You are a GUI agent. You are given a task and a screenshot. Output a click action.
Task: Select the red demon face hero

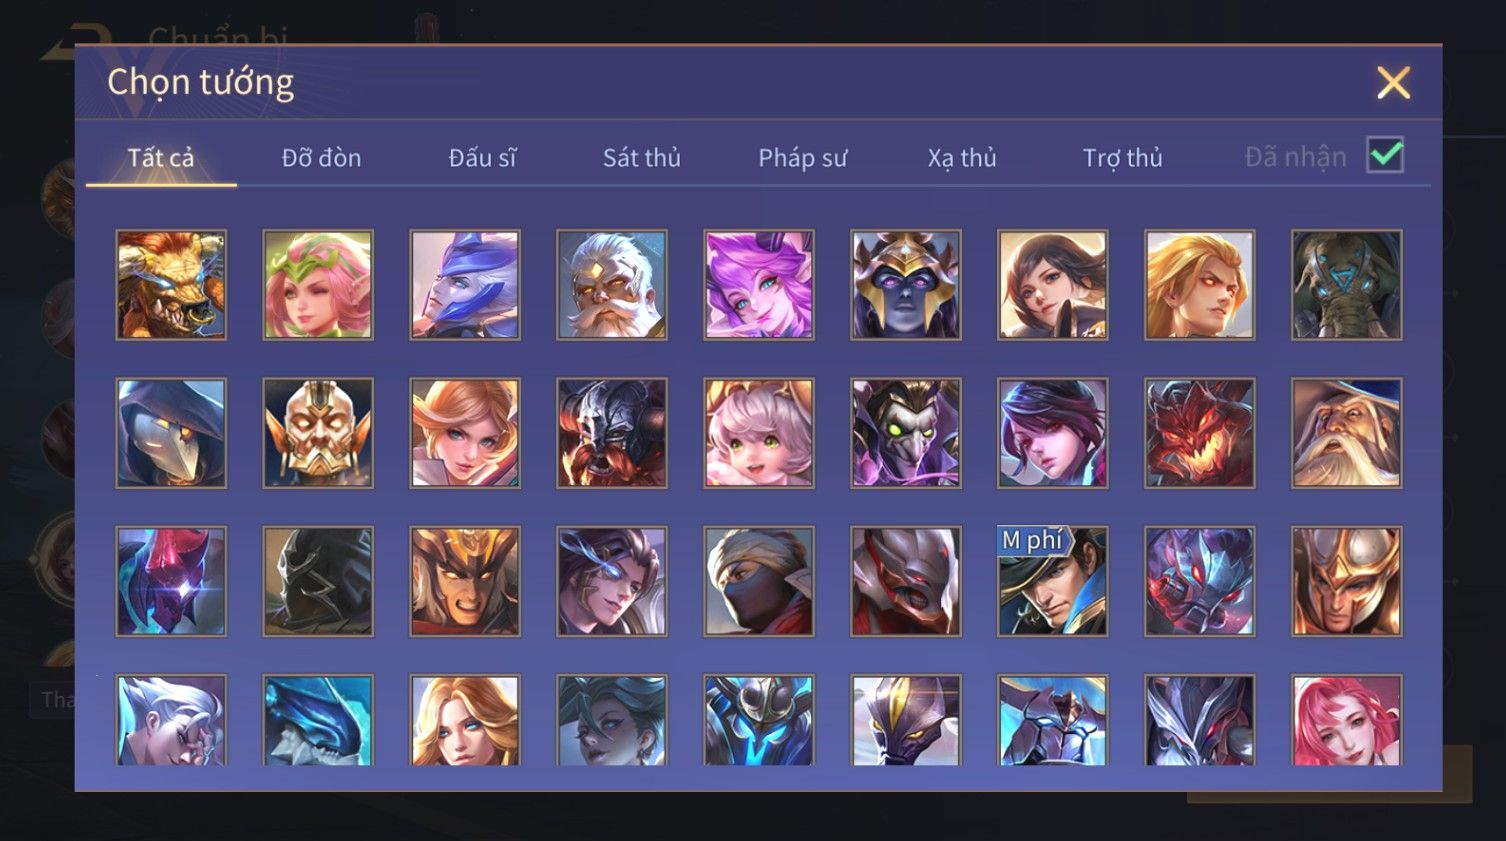(x=1200, y=433)
